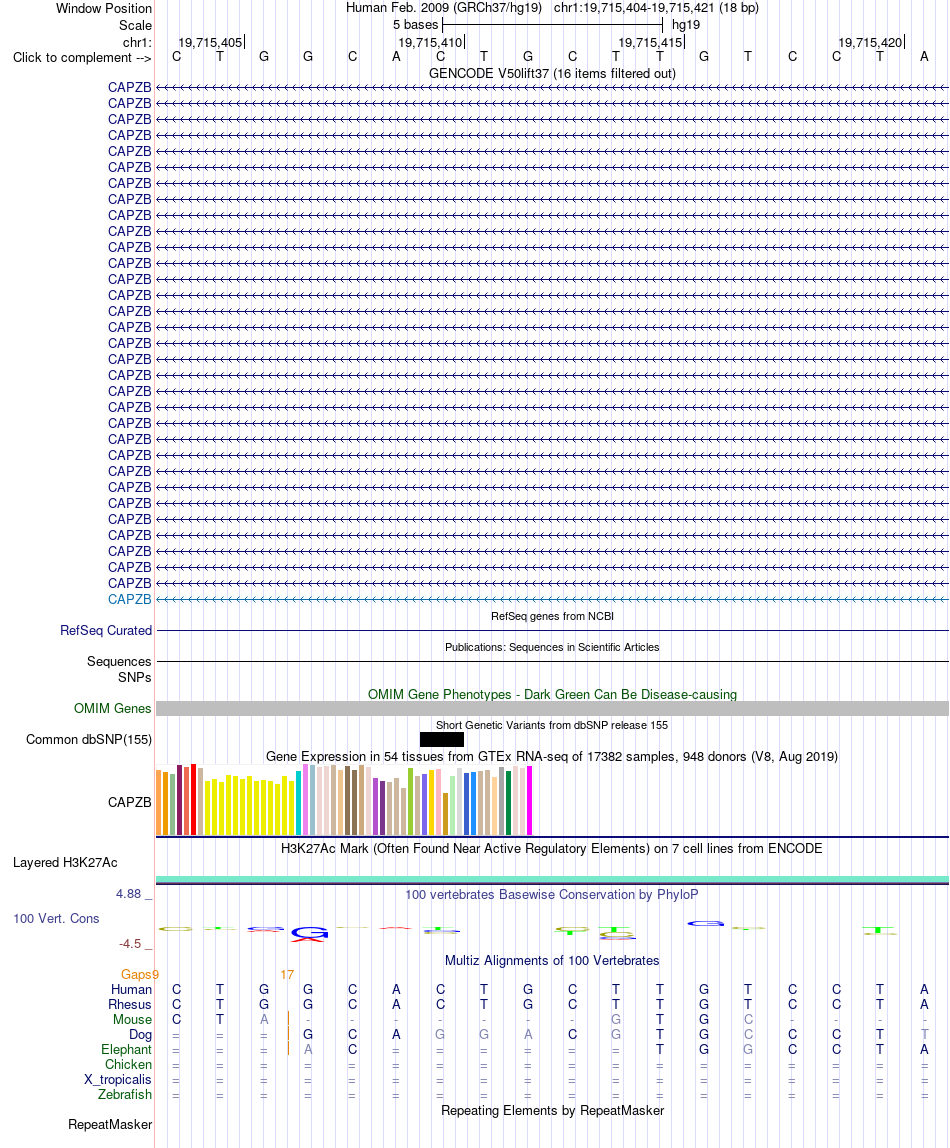Select the Rhesus alignment row label

click(x=130, y=1004)
